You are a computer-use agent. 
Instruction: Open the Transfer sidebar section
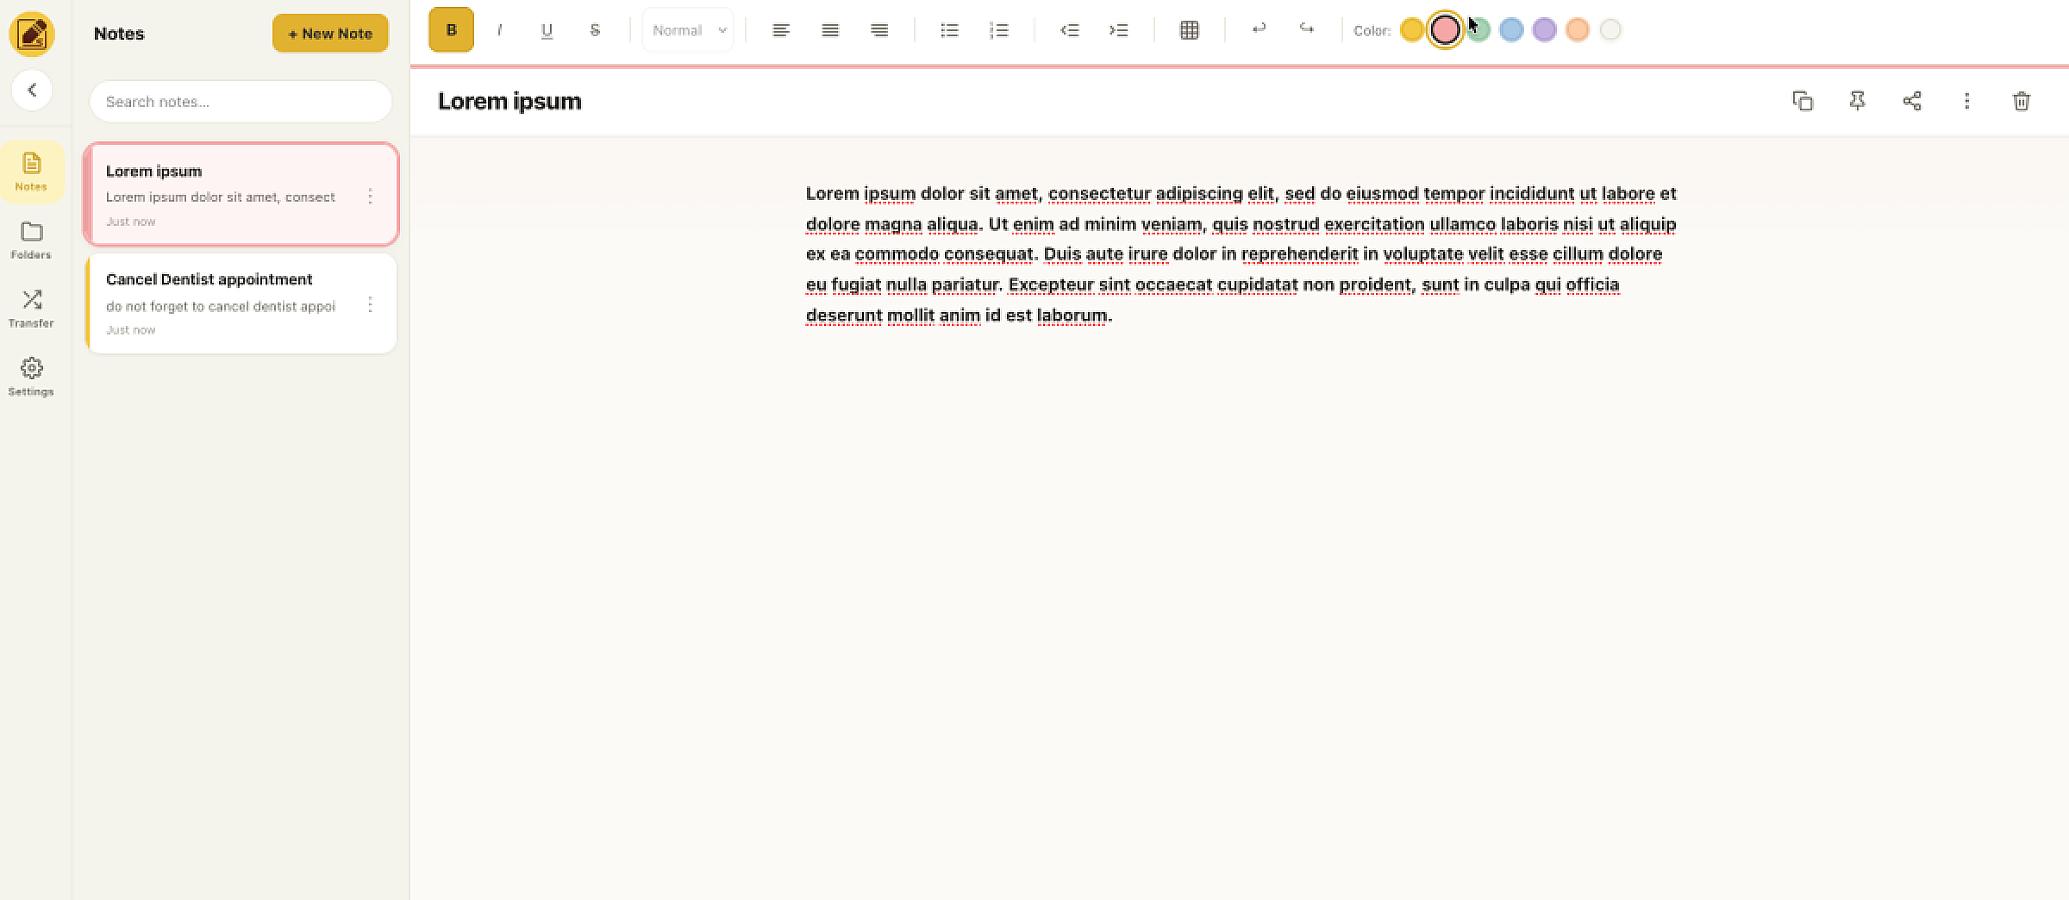tap(31, 308)
